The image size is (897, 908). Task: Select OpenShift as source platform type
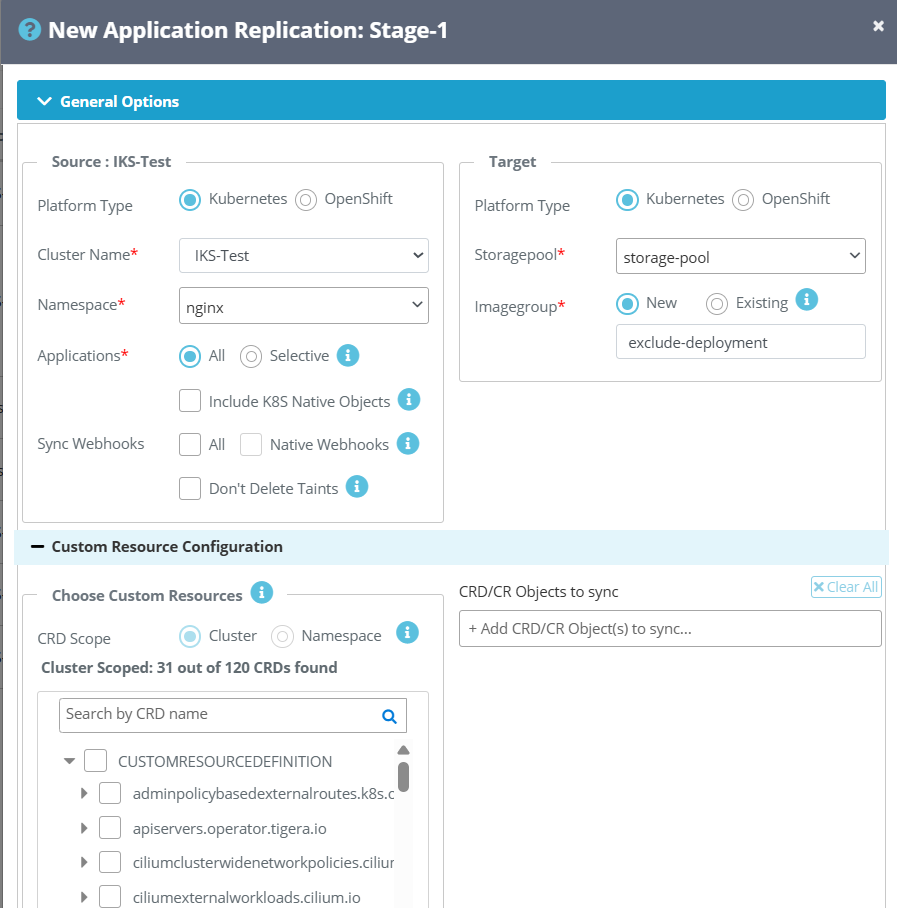click(306, 200)
